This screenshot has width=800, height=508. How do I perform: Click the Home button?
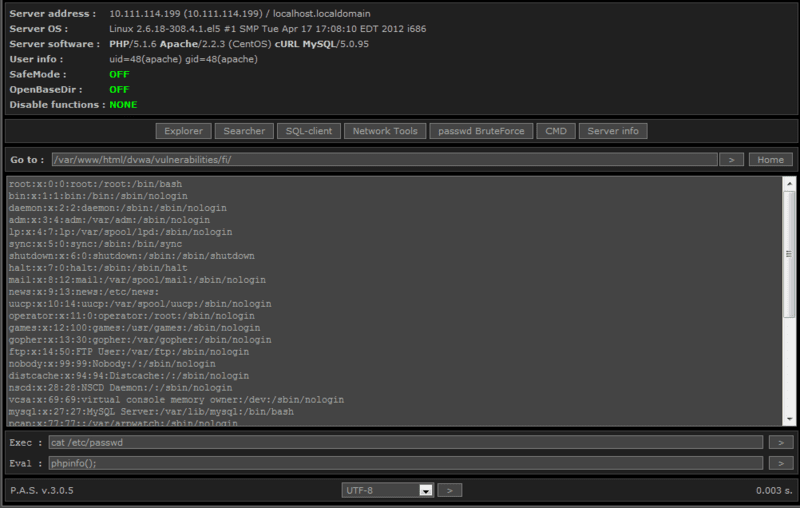[x=770, y=159]
